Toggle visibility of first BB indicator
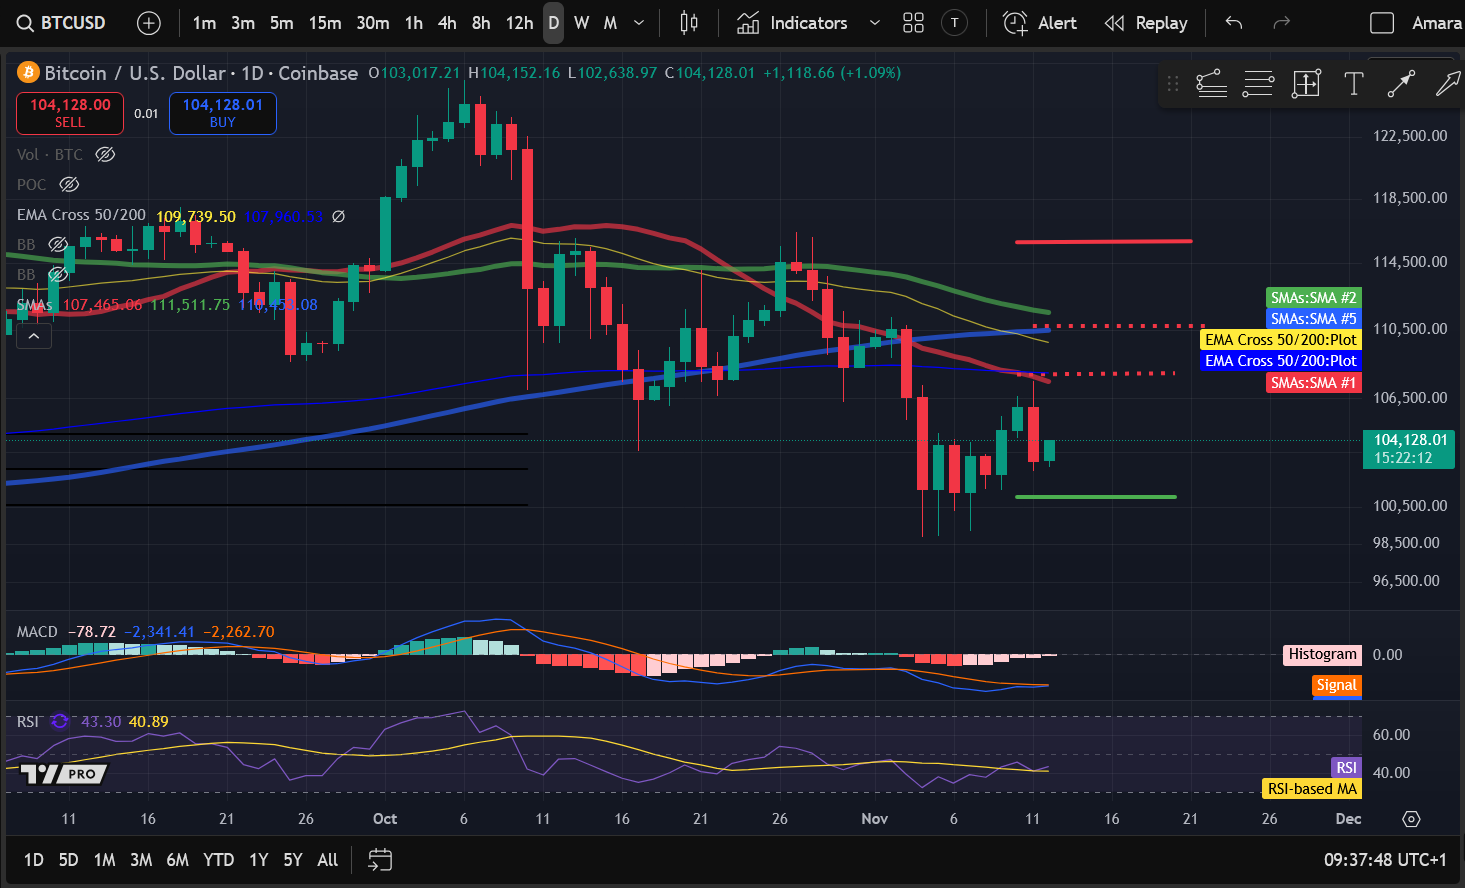1465x888 pixels. click(58, 244)
